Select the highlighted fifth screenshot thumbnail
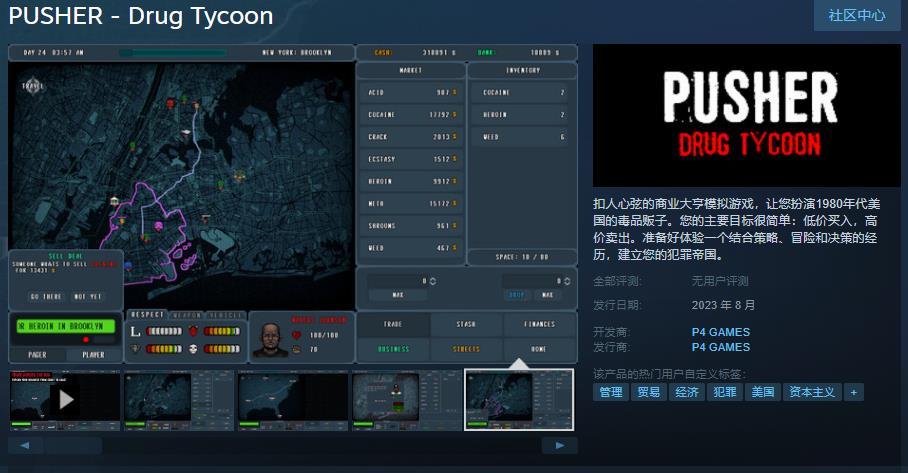 click(519, 400)
